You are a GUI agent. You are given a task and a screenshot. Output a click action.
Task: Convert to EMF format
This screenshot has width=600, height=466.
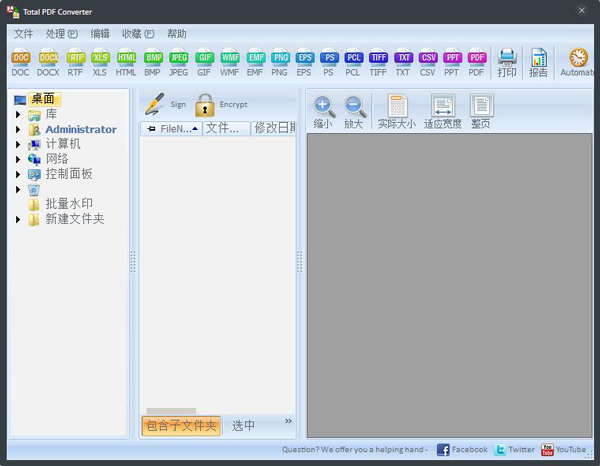click(256, 62)
